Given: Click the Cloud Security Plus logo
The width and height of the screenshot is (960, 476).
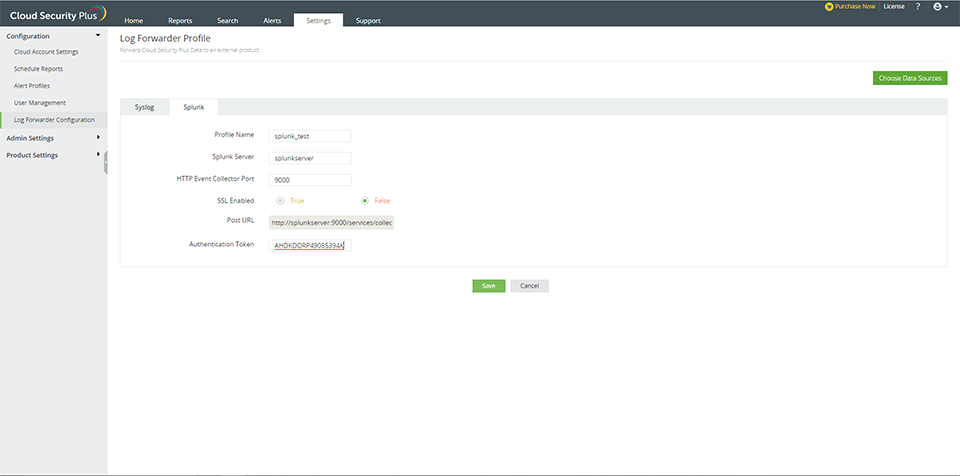Looking at the screenshot, I should click(x=58, y=13).
